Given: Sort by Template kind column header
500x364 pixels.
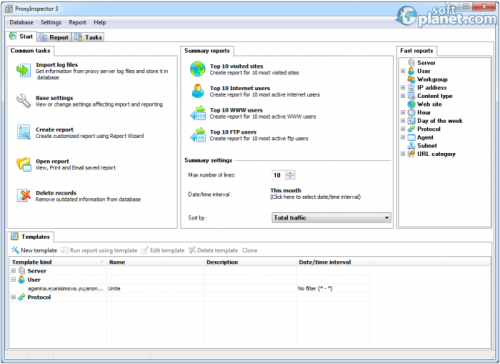Looking at the screenshot, I should coord(58,262).
